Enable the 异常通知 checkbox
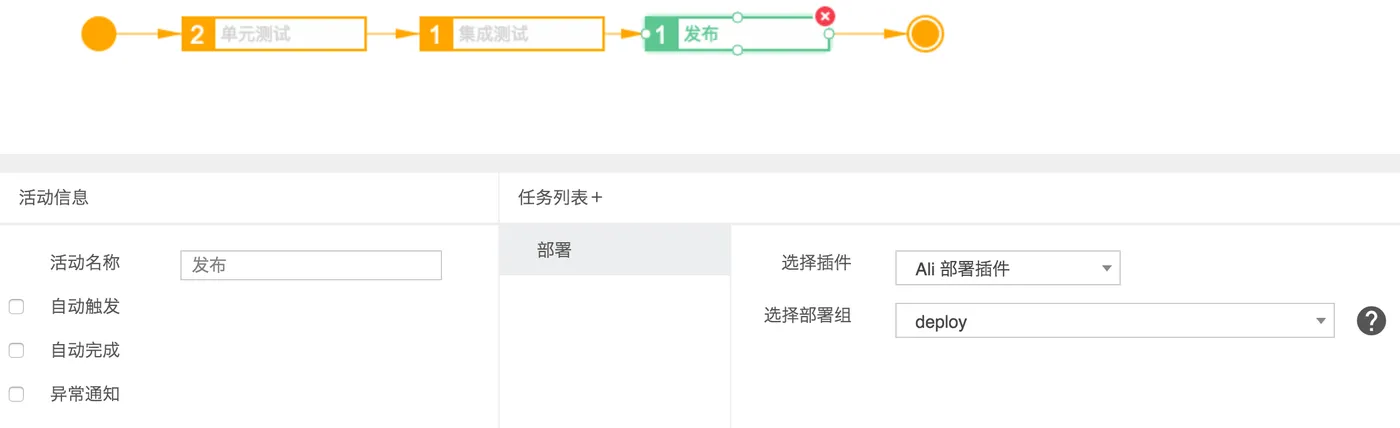 click(x=16, y=394)
